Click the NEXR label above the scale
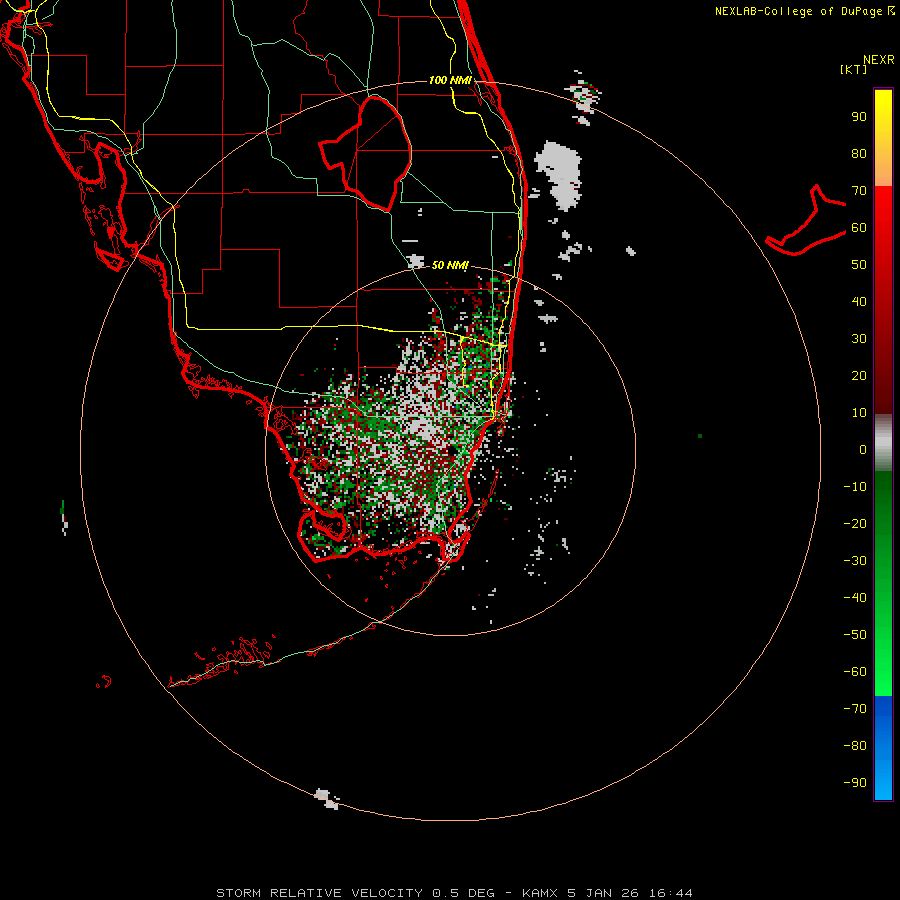This screenshot has height=900, width=900. tap(879, 60)
